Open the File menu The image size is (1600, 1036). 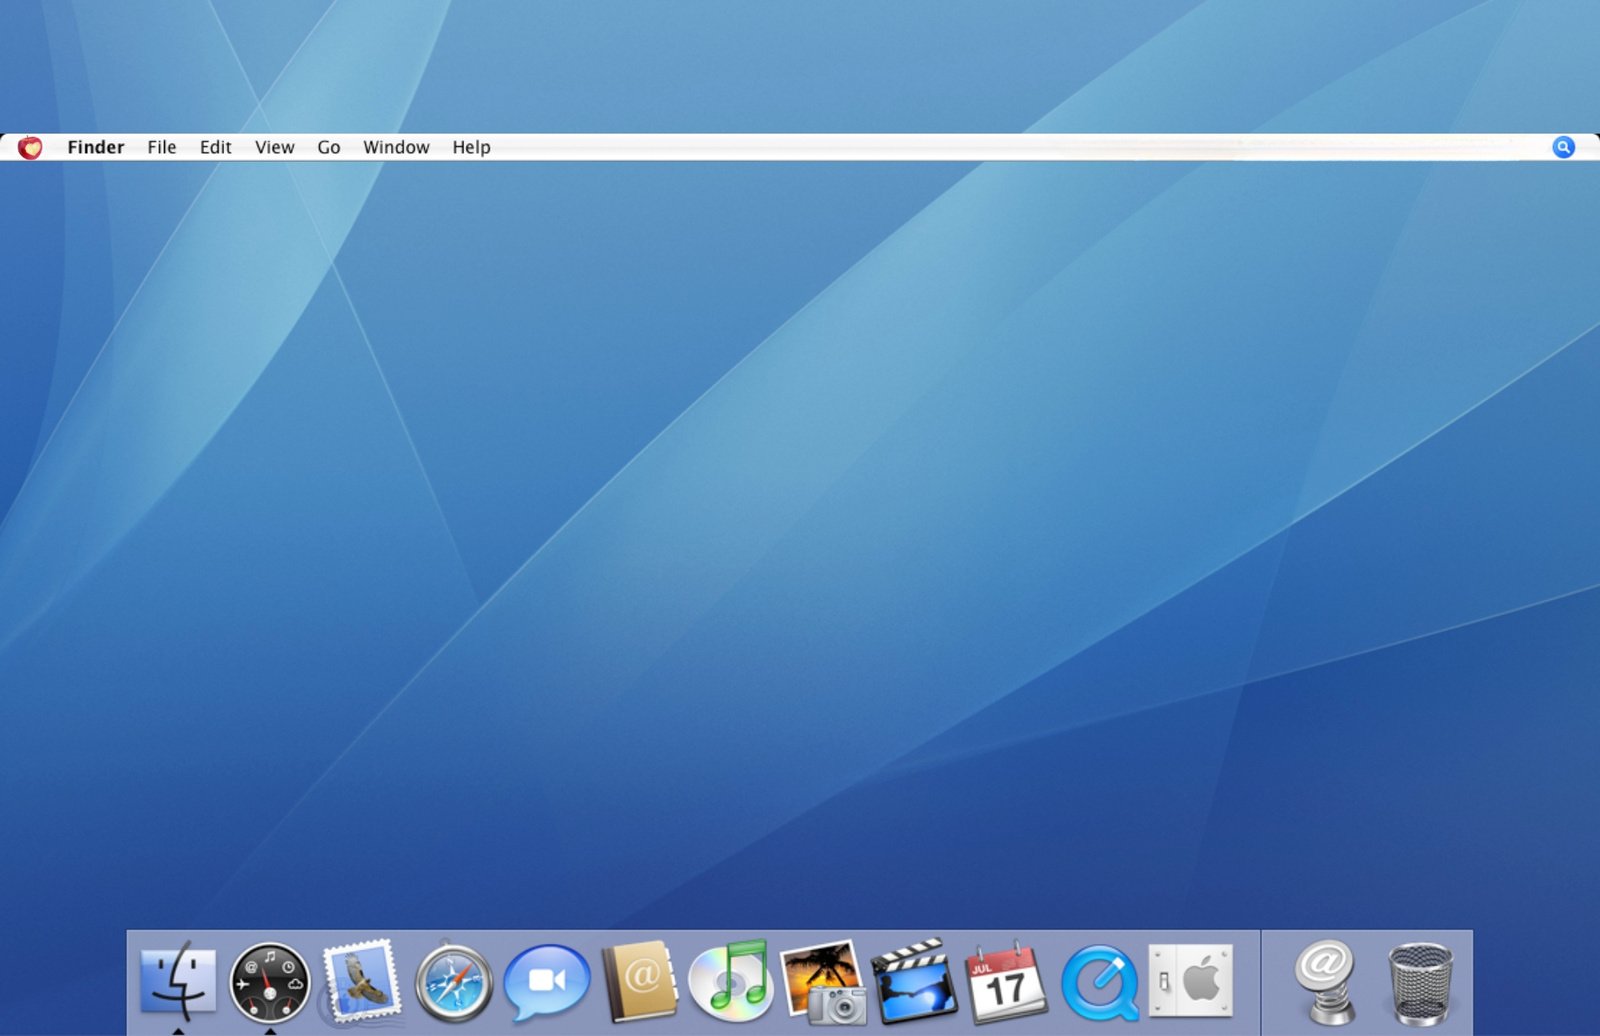click(x=161, y=147)
